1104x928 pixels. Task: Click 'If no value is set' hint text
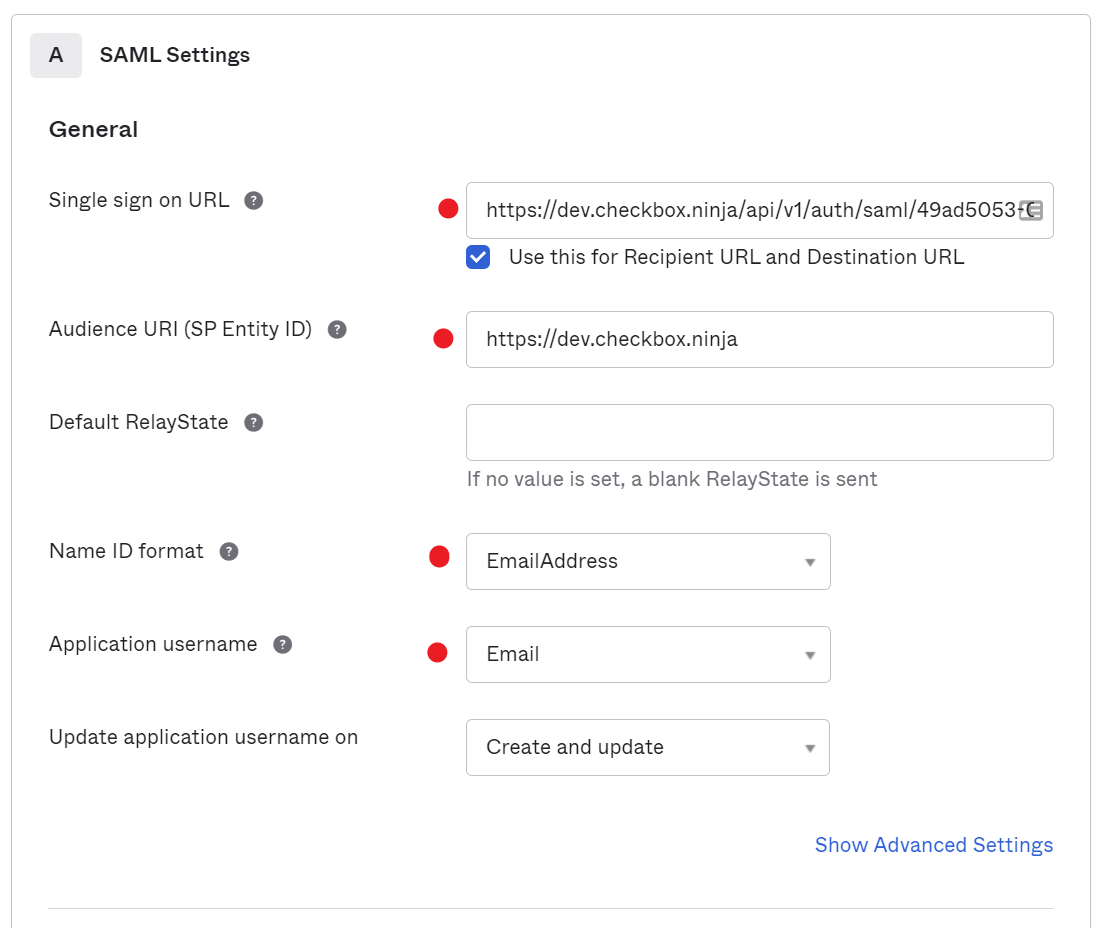(672, 479)
